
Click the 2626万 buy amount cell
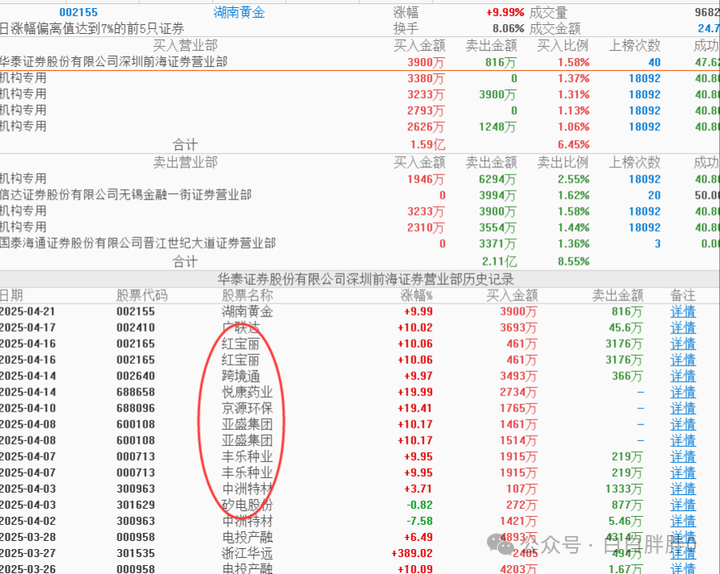click(426, 127)
